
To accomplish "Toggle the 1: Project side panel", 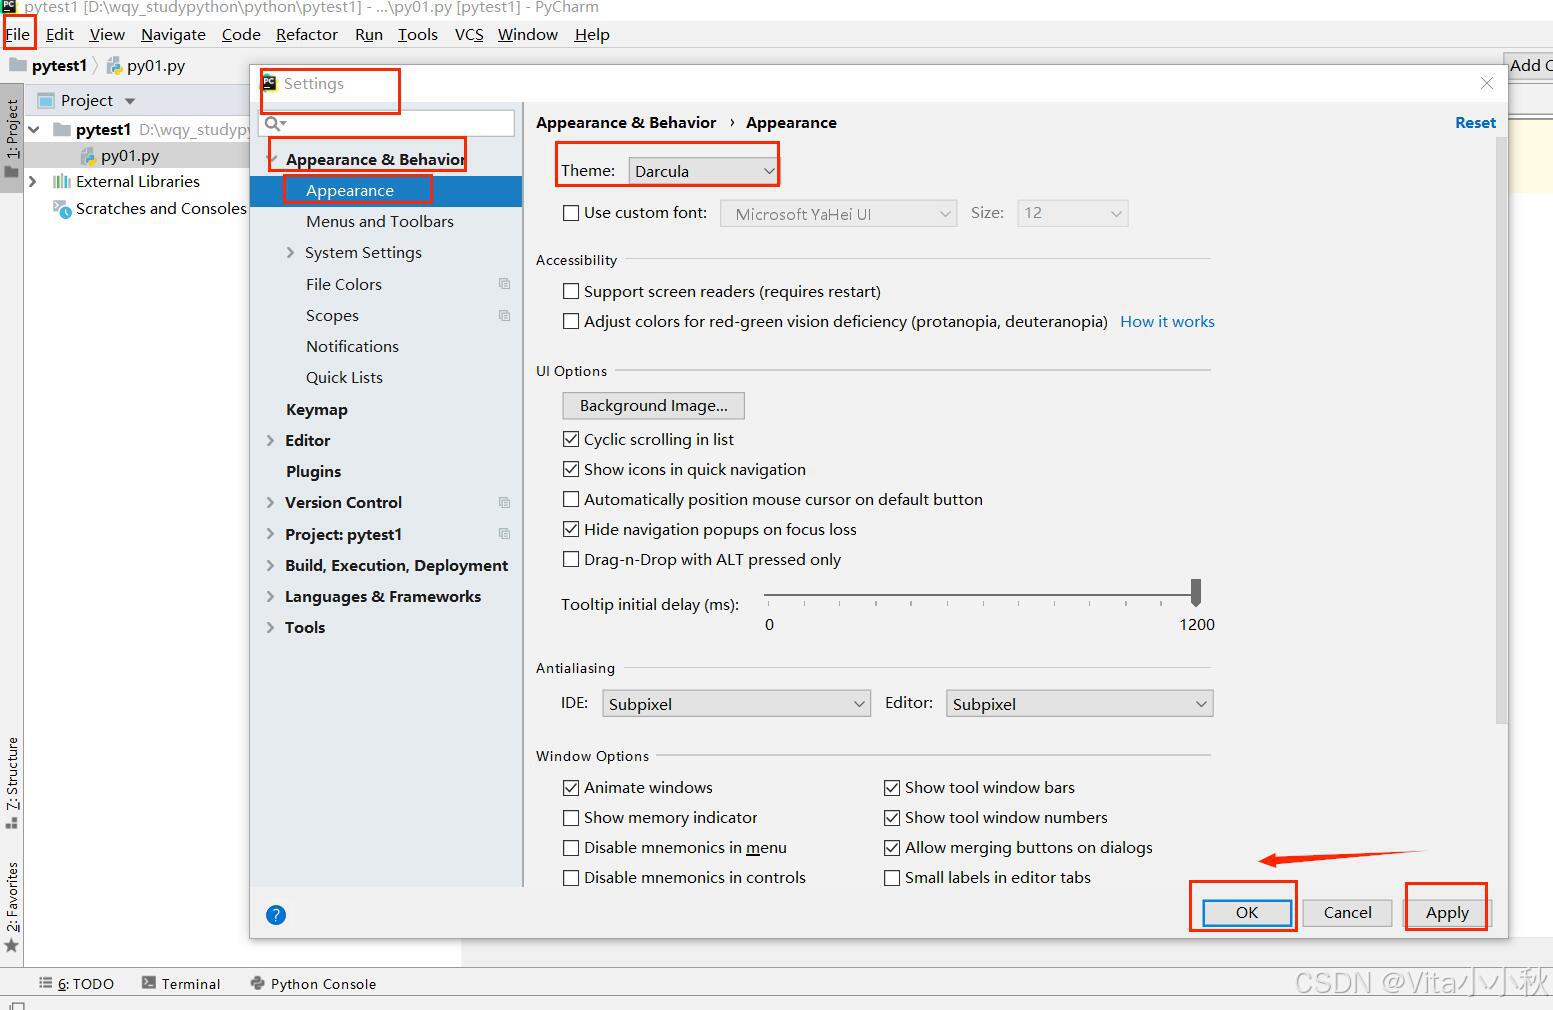I will [12, 138].
